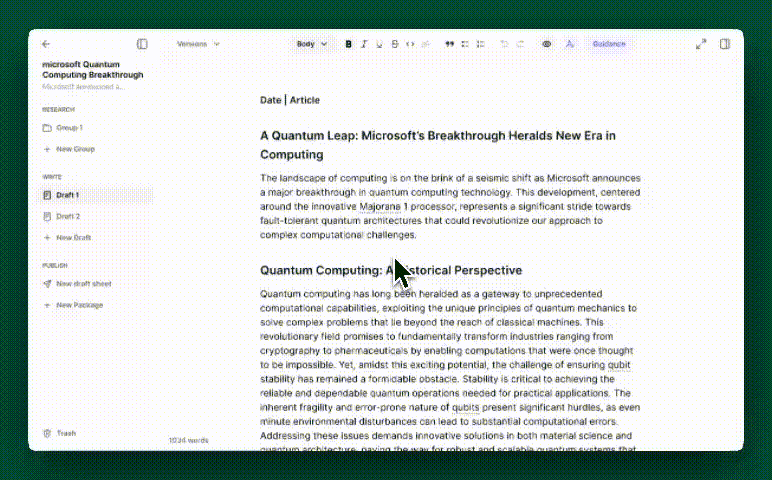Open the Guidance panel
The width and height of the screenshot is (772, 480).
pyautogui.click(x=609, y=44)
